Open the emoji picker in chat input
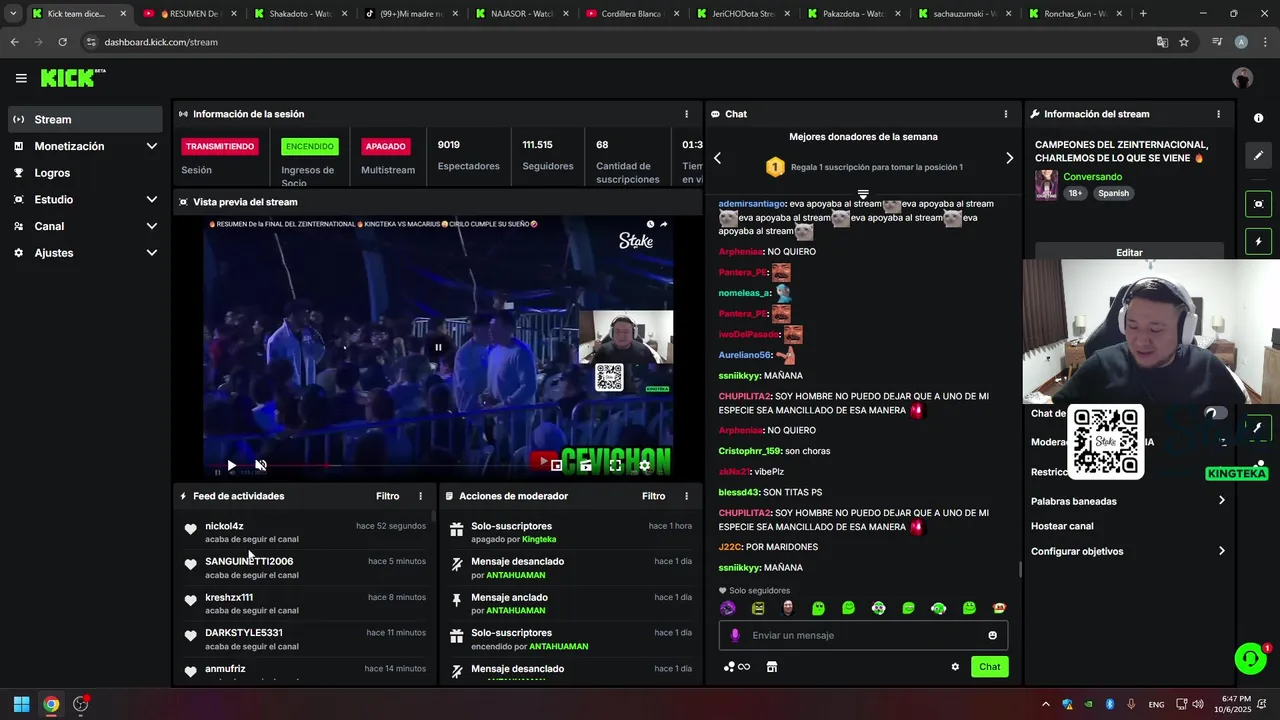 pos(992,635)
